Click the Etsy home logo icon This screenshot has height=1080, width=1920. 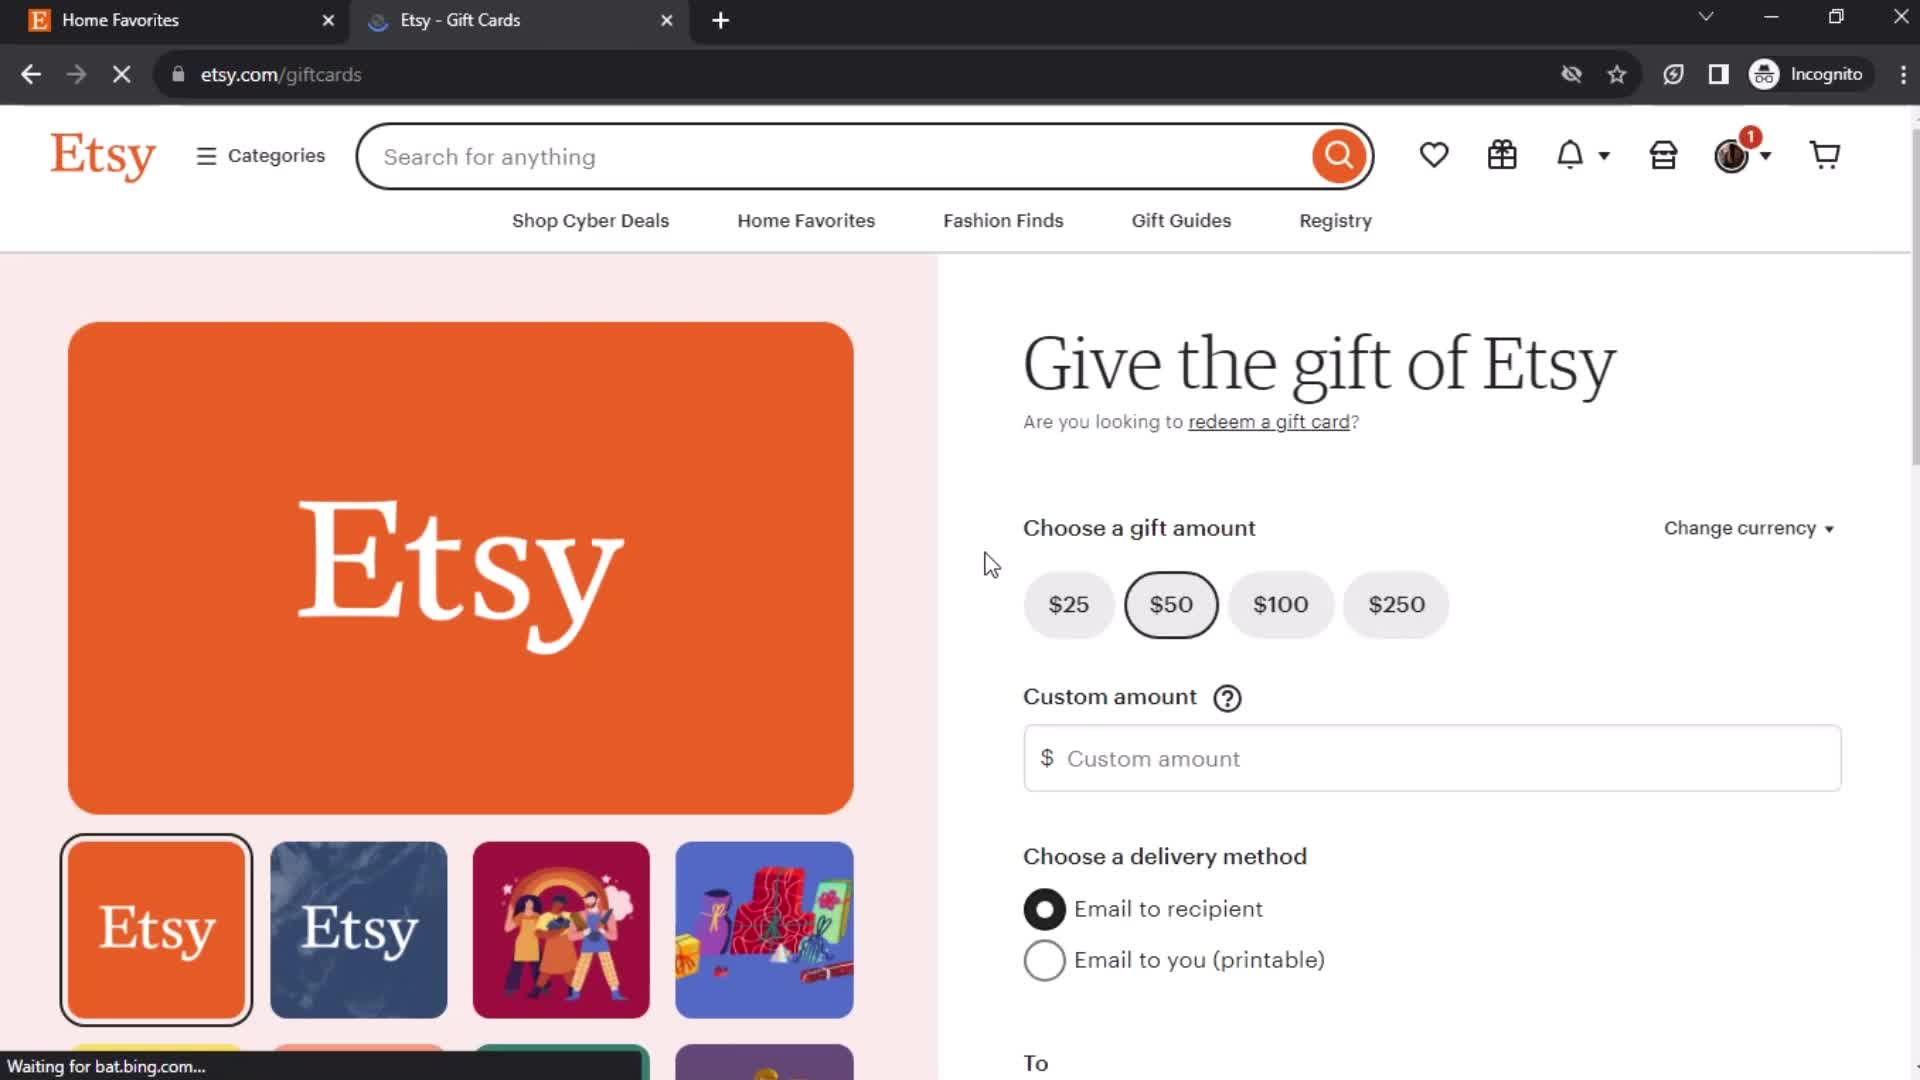[x=103, y=156]
